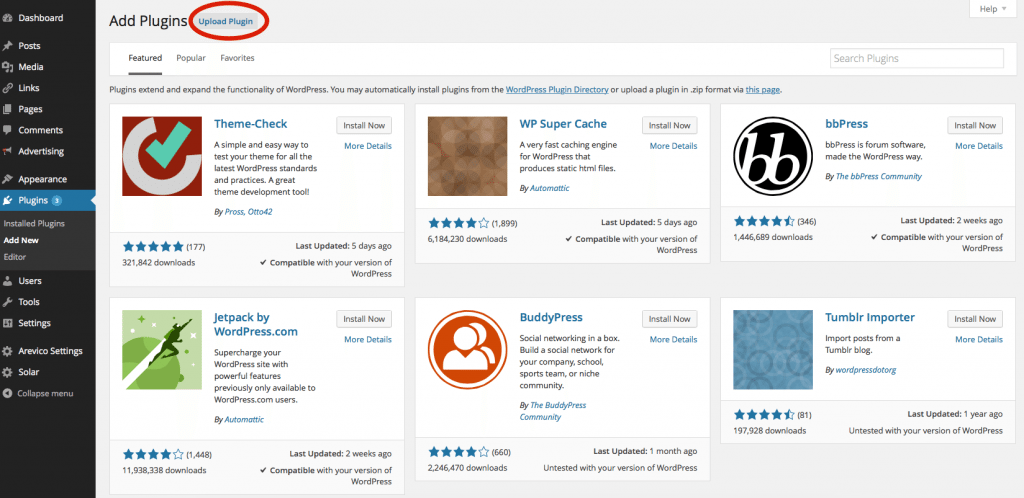Switch to the Popular tab
This screenshot has width=1024, height=498.
coord(191,58)
